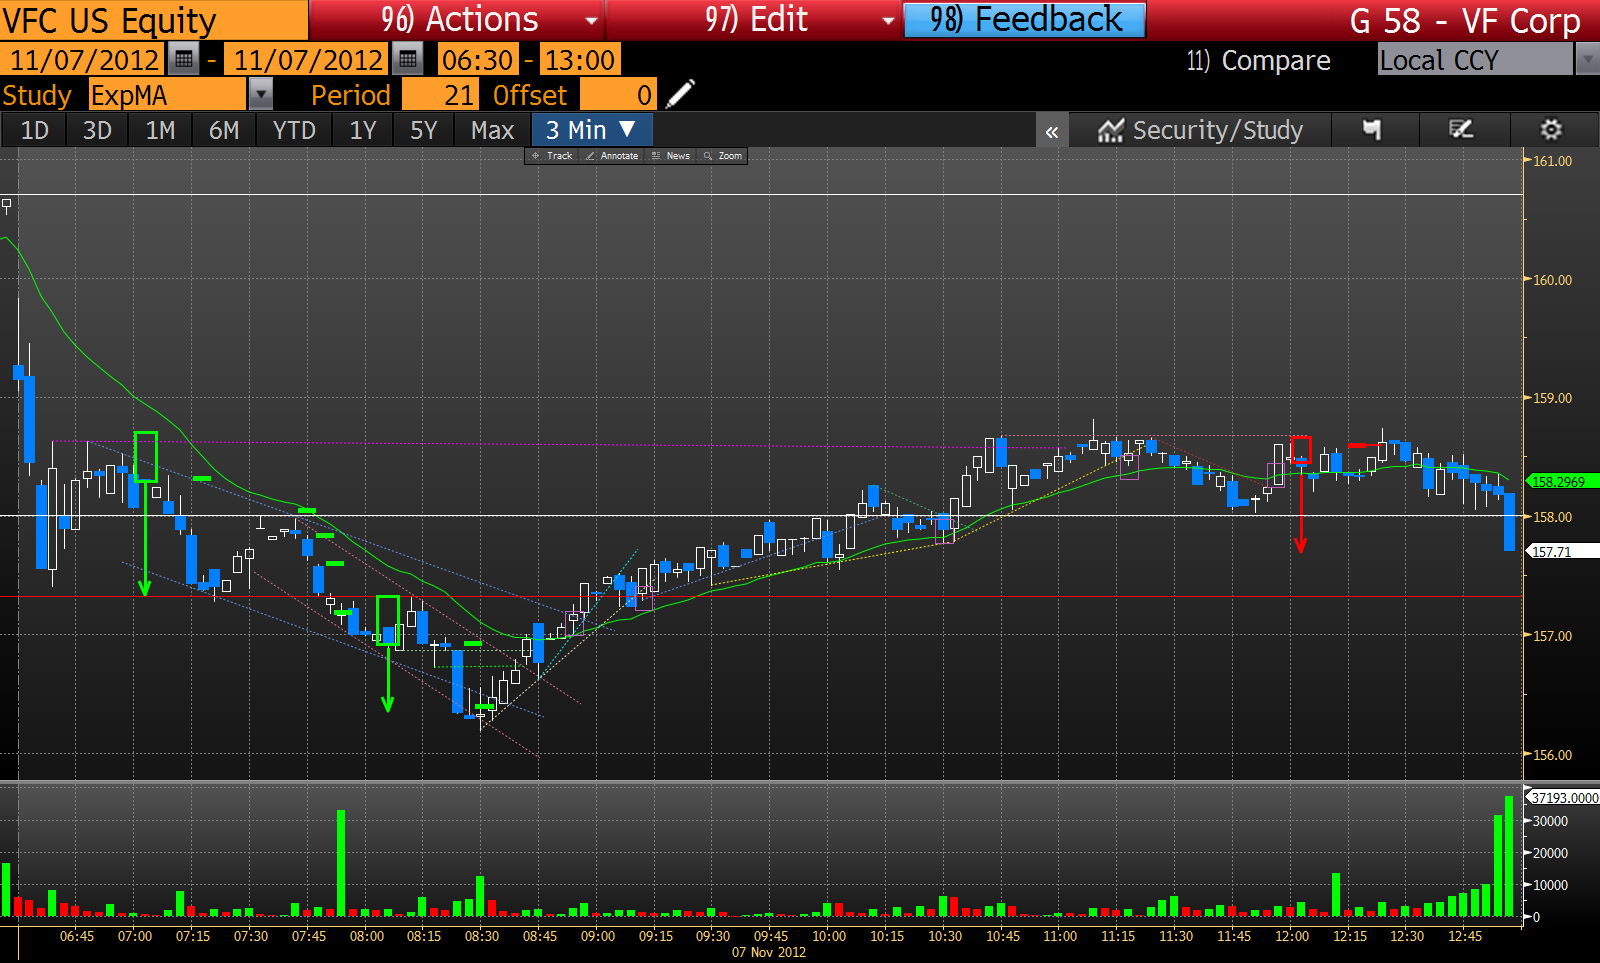Click the Period field showing 21
This screenshot has height=963, width=1600.
click(441, 95)
